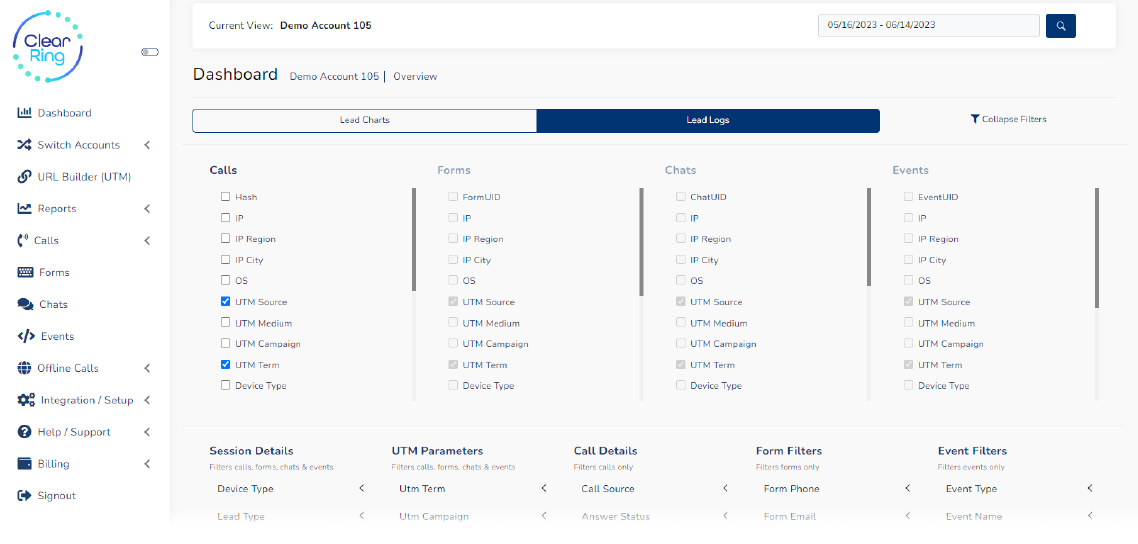Expand the Billing menu chevron
Screen dimensions: 1138x544
point(147,464)
